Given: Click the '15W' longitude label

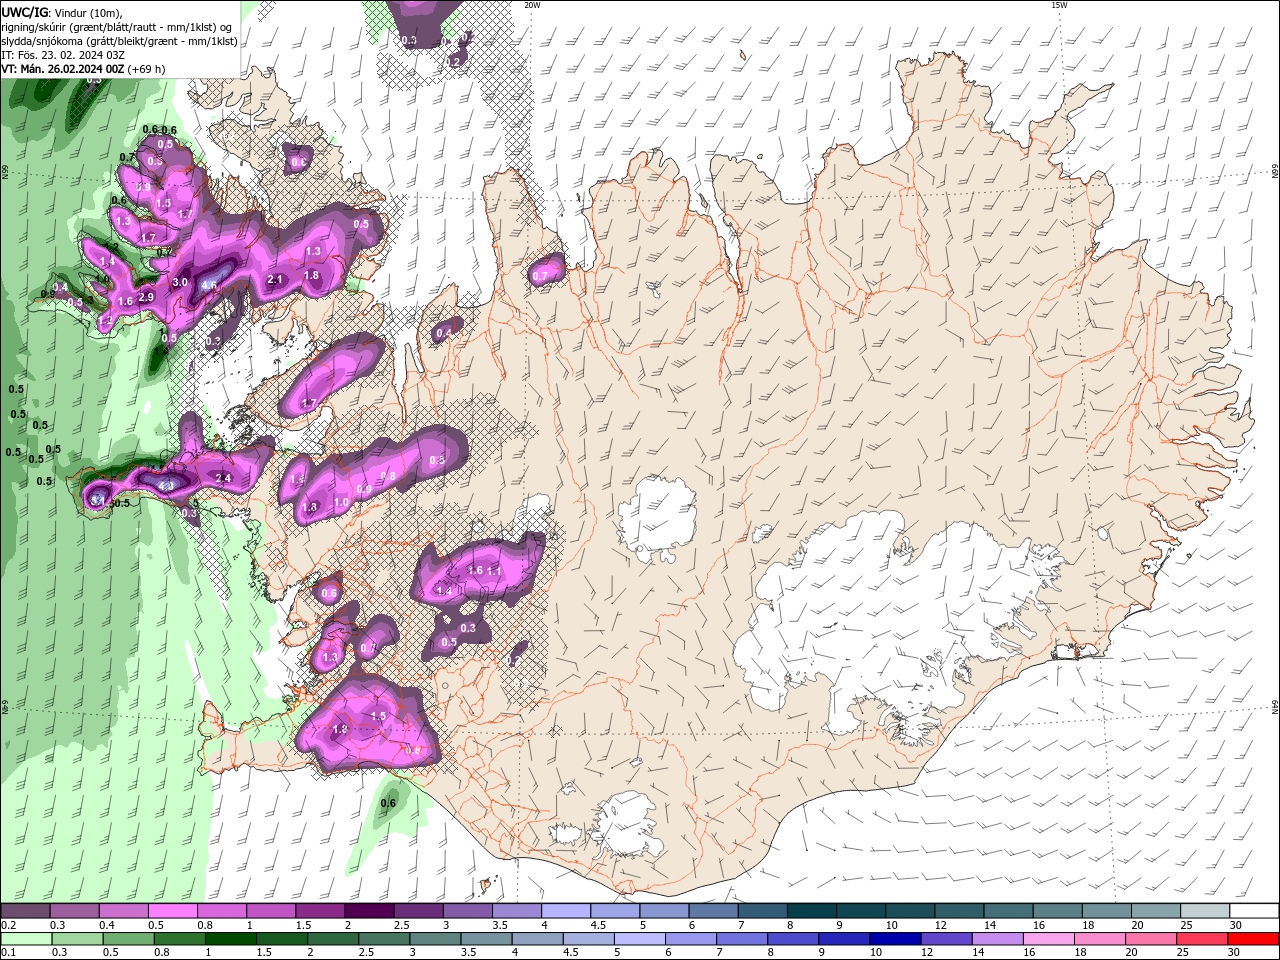Looking at the screenshot, I should 1059,4.
